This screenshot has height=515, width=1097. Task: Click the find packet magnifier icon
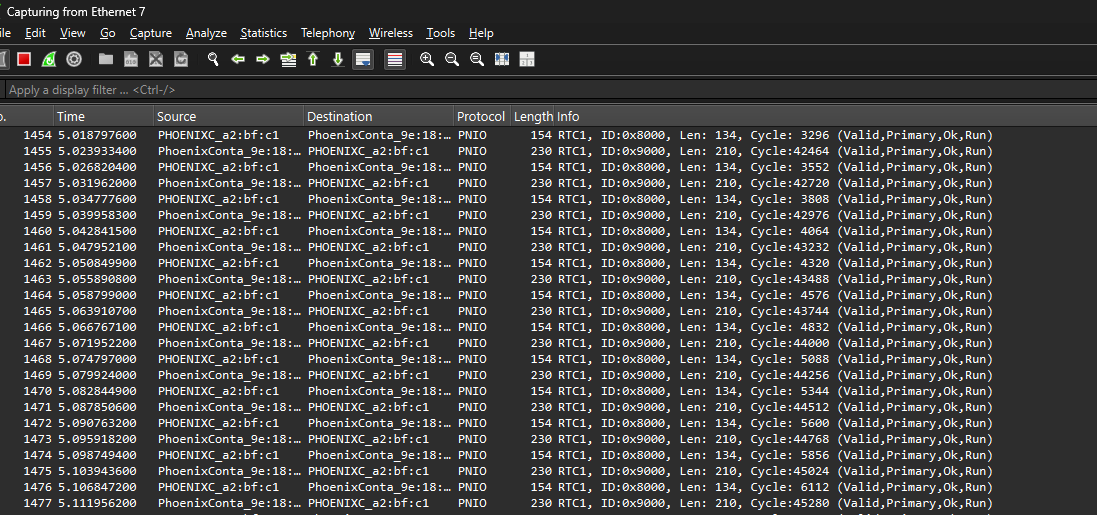tap(213, 60)
